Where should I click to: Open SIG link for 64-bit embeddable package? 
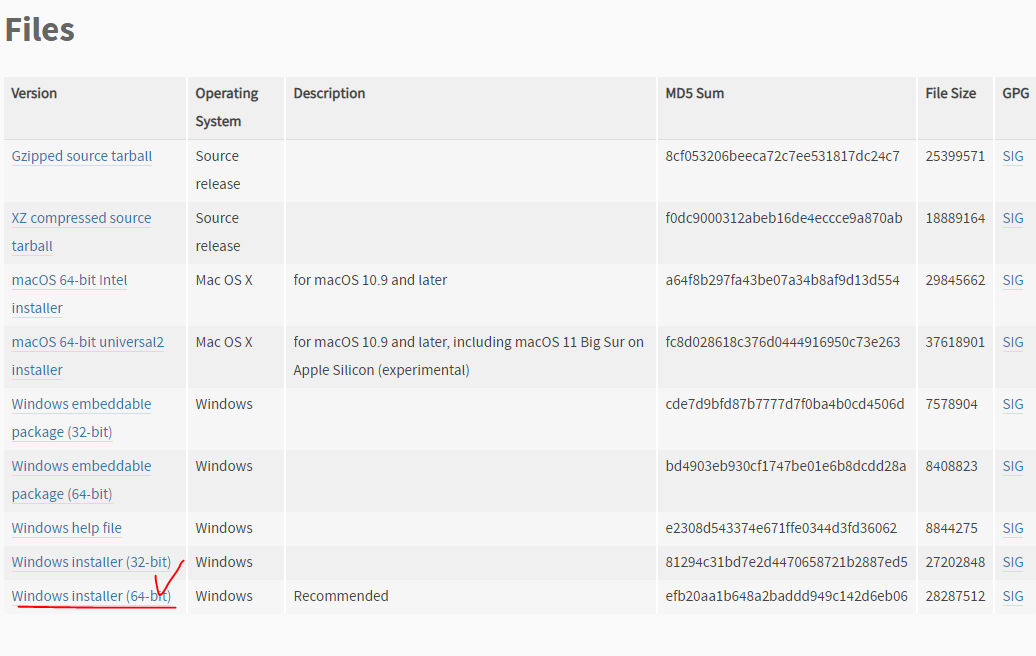[1012, 466]
